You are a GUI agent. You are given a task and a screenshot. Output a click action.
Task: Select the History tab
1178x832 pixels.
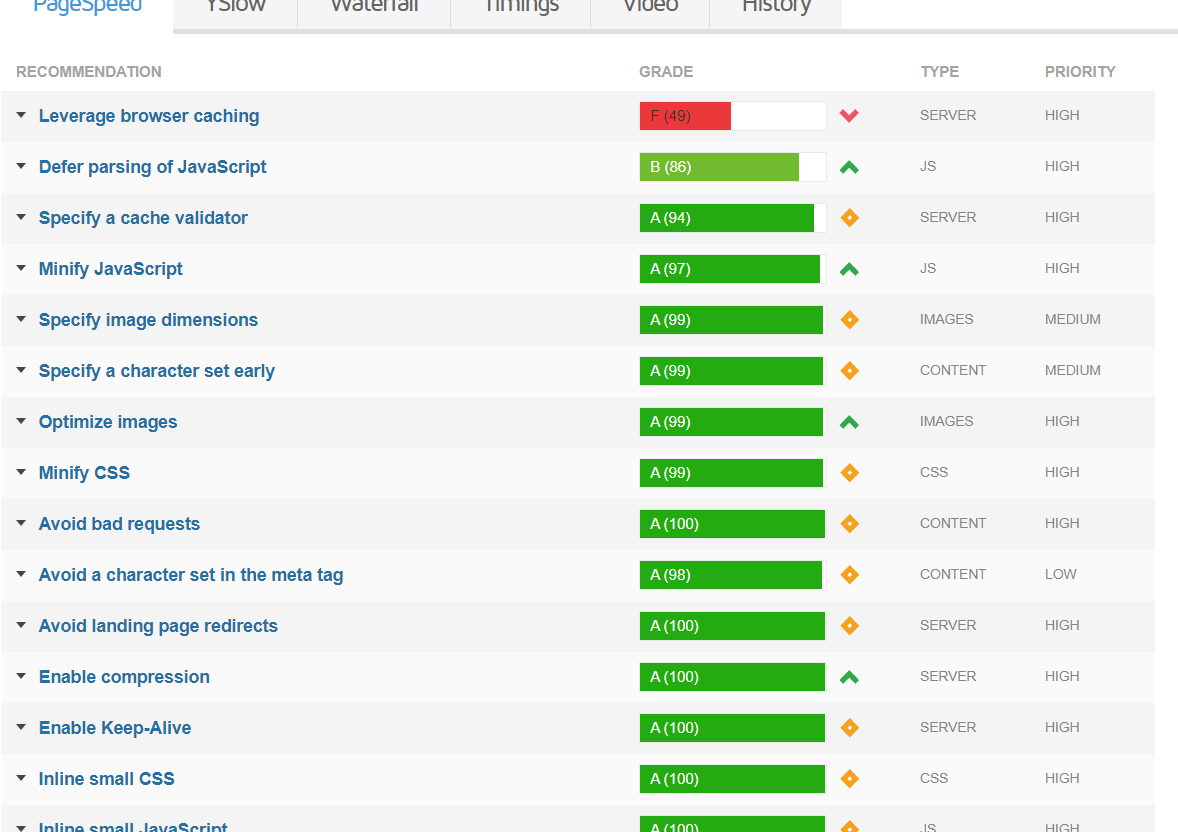[x=776, y=8]
